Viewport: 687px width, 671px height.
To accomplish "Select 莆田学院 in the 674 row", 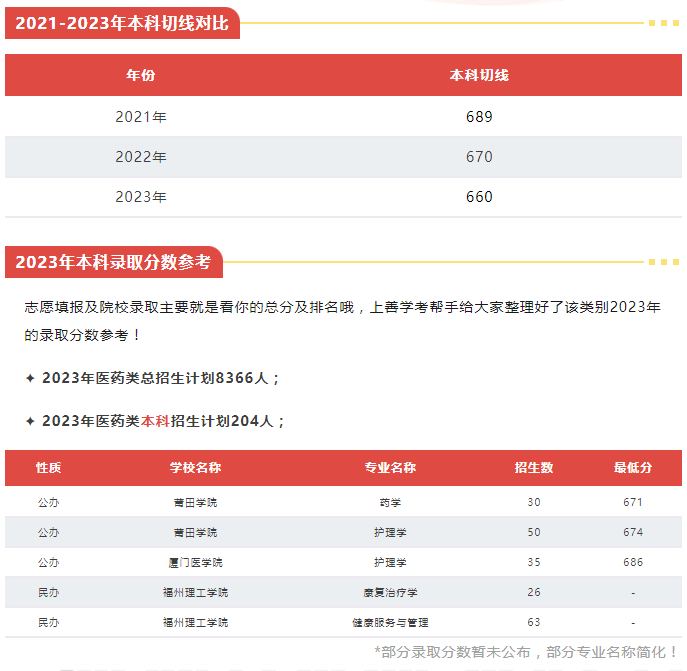I will (195, 532).
